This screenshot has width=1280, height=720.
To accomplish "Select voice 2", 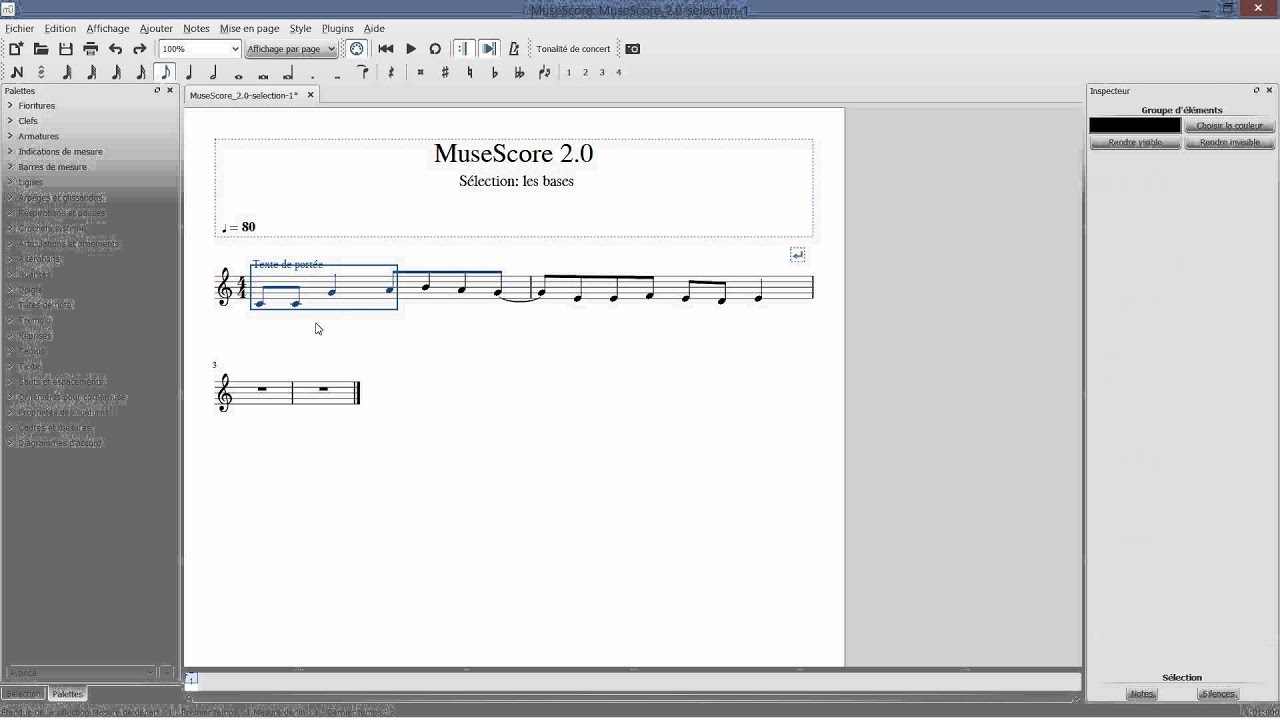I will pos(585,72).
